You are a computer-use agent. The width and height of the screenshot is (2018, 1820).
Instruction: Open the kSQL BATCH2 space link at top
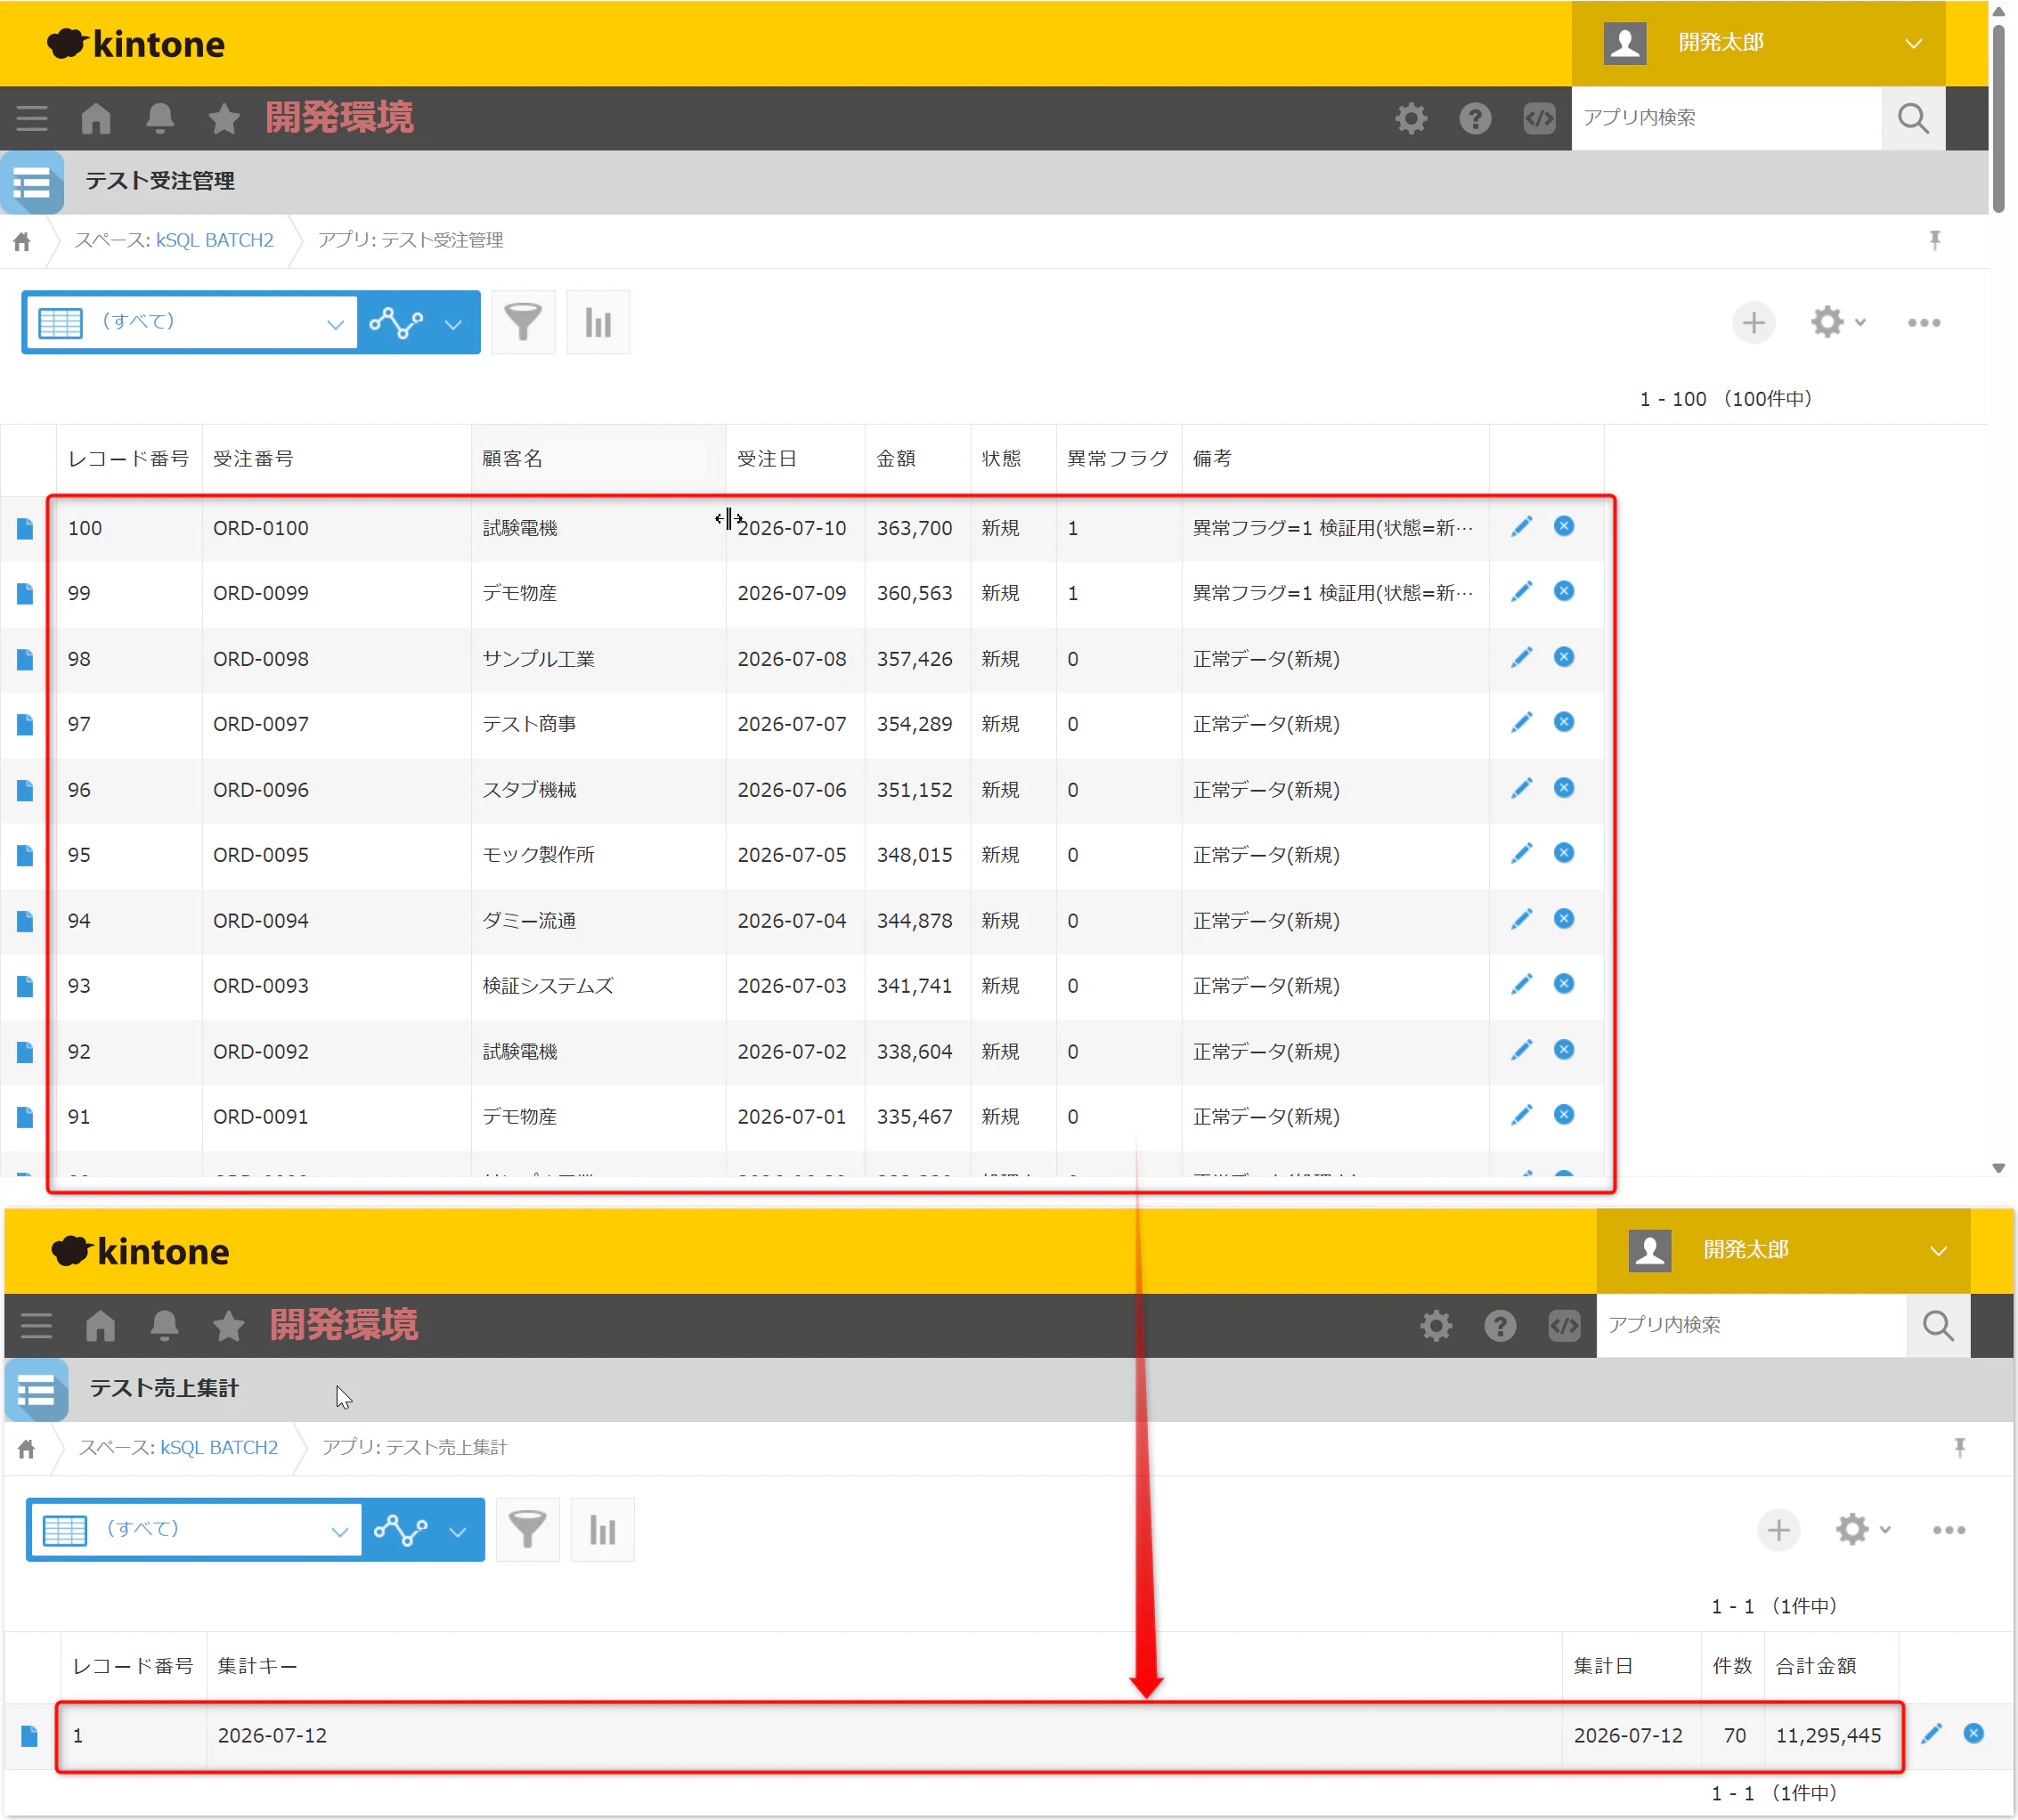tap(214, 240)
